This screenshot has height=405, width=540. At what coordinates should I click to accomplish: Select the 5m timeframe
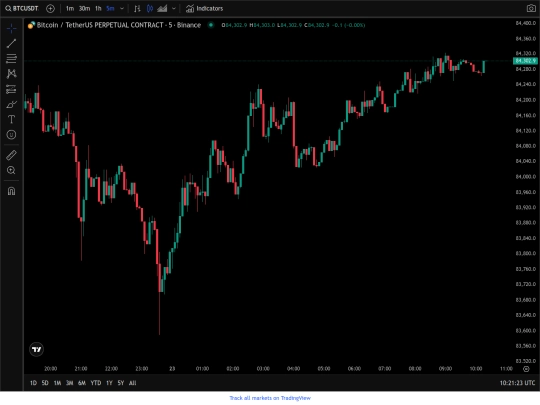110,8
